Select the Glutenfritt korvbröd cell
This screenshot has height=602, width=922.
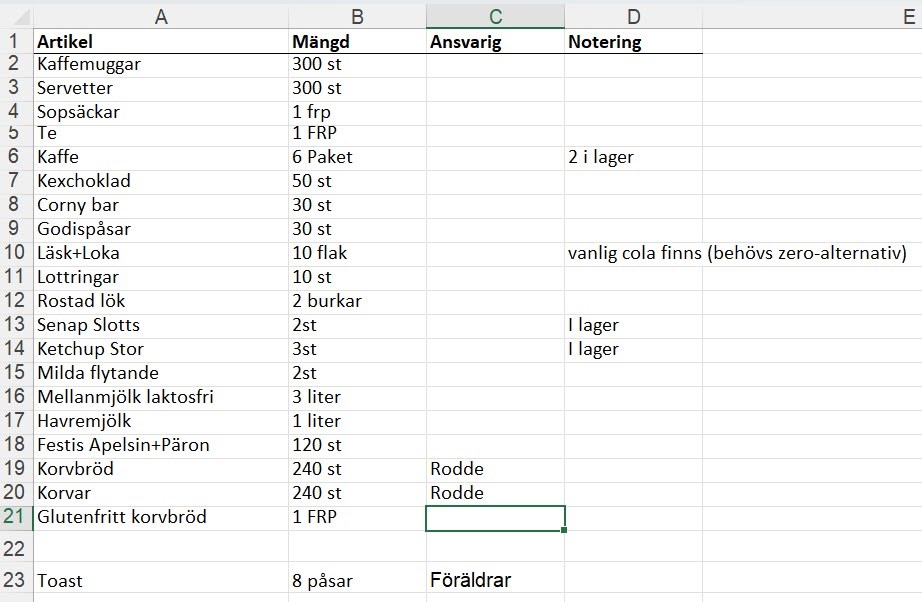(160, 517)
